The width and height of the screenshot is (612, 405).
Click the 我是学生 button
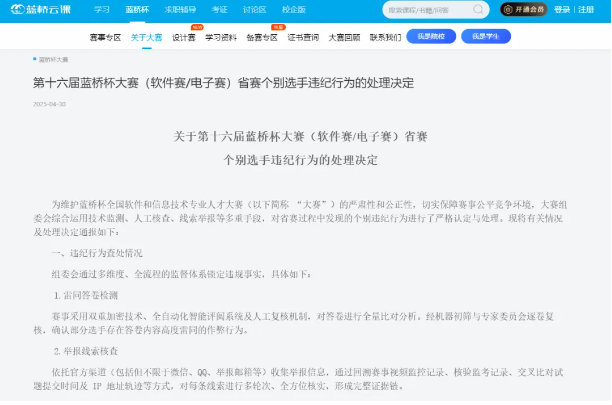coord(486,36)
